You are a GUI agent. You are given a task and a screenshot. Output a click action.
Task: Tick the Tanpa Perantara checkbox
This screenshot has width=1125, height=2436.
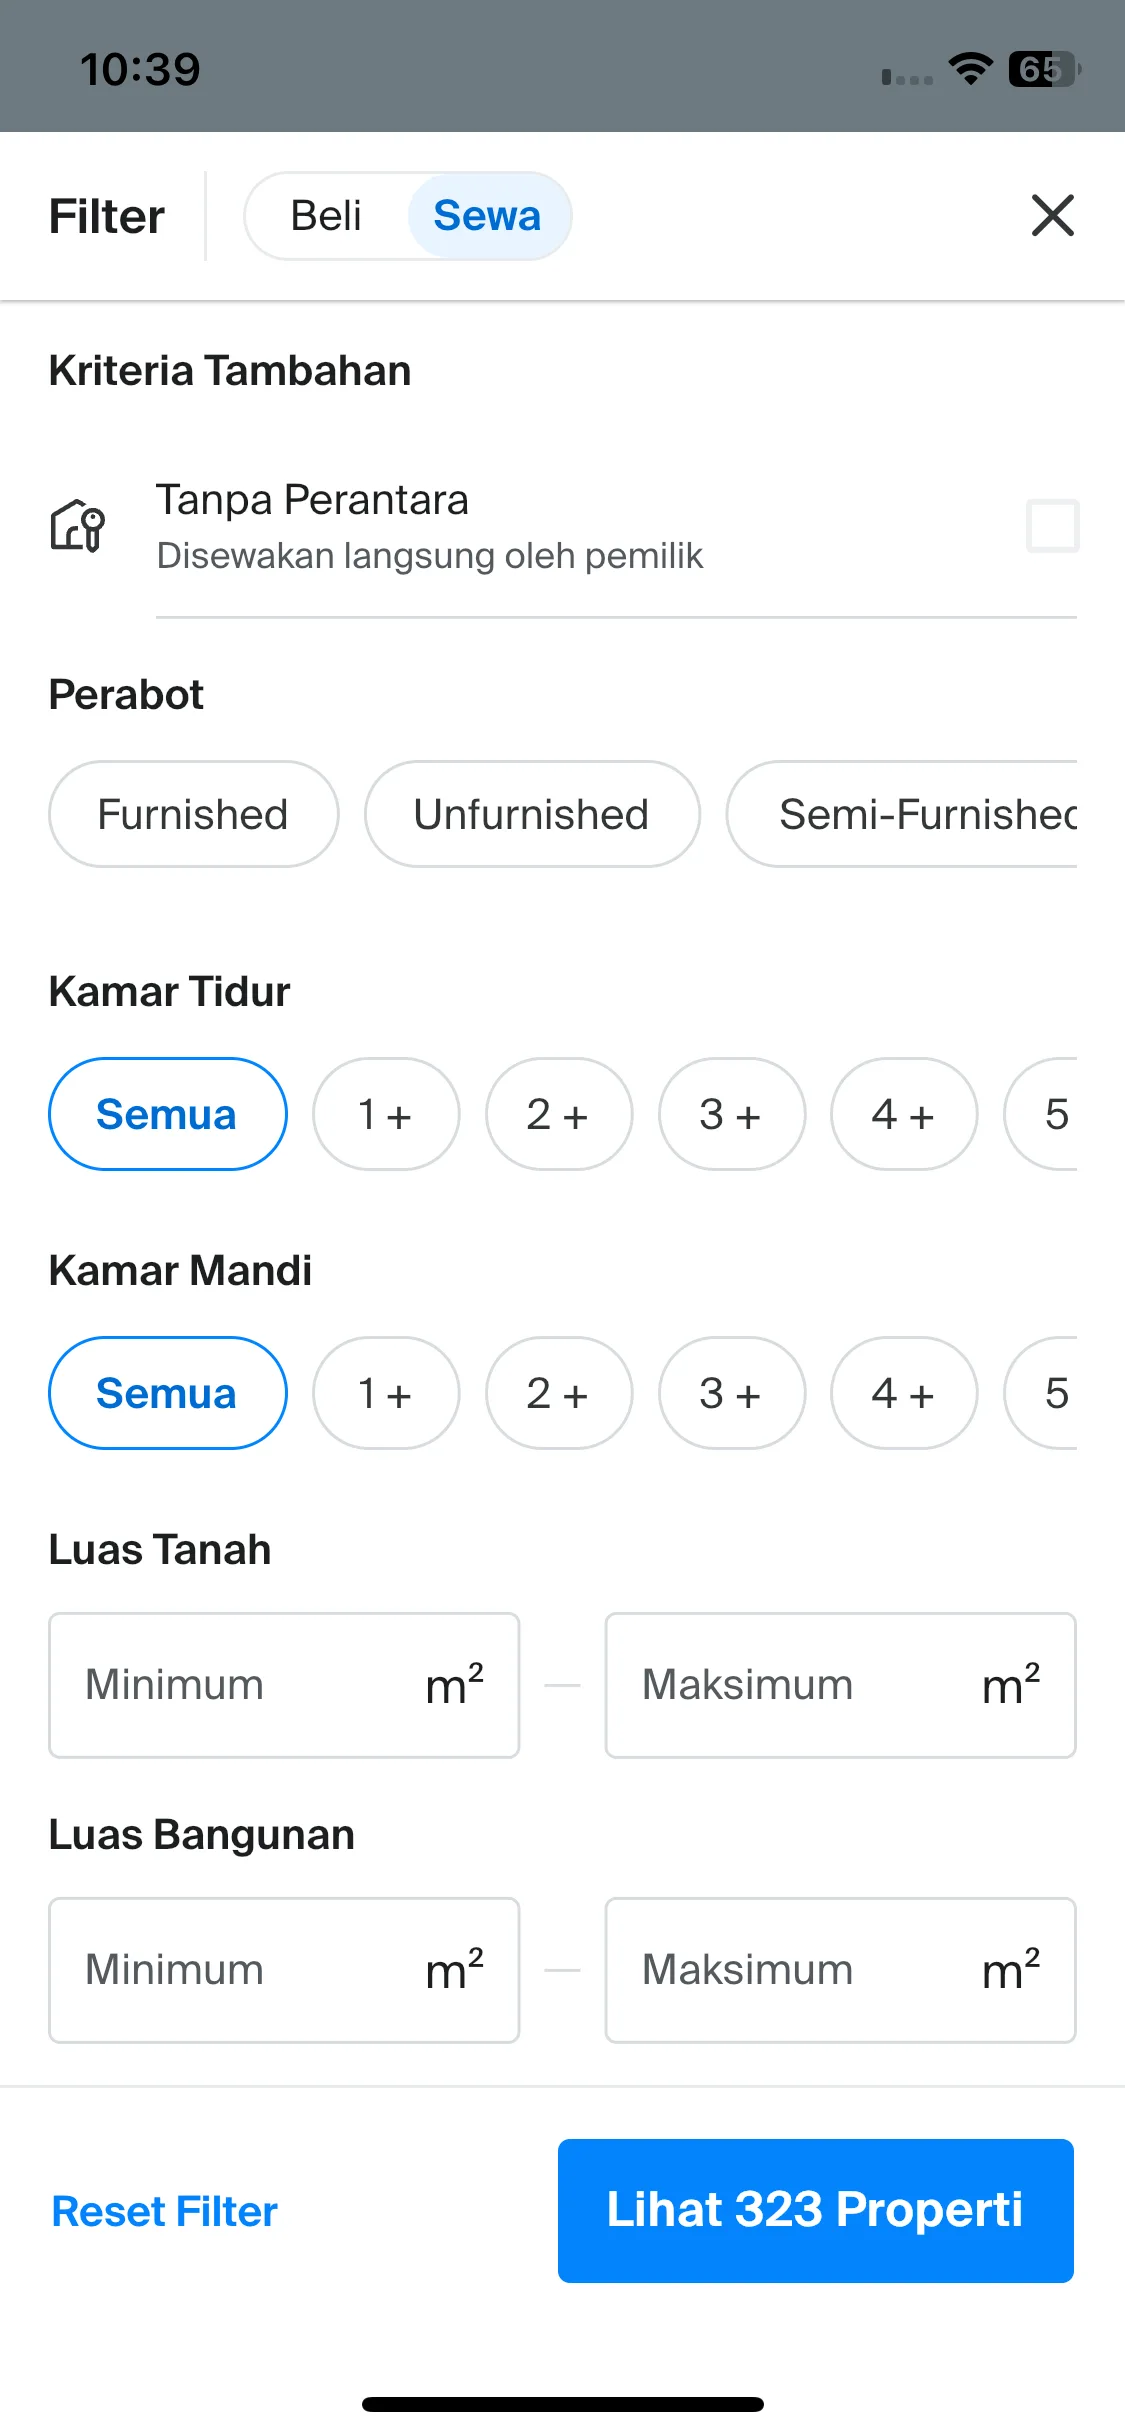1052,526
